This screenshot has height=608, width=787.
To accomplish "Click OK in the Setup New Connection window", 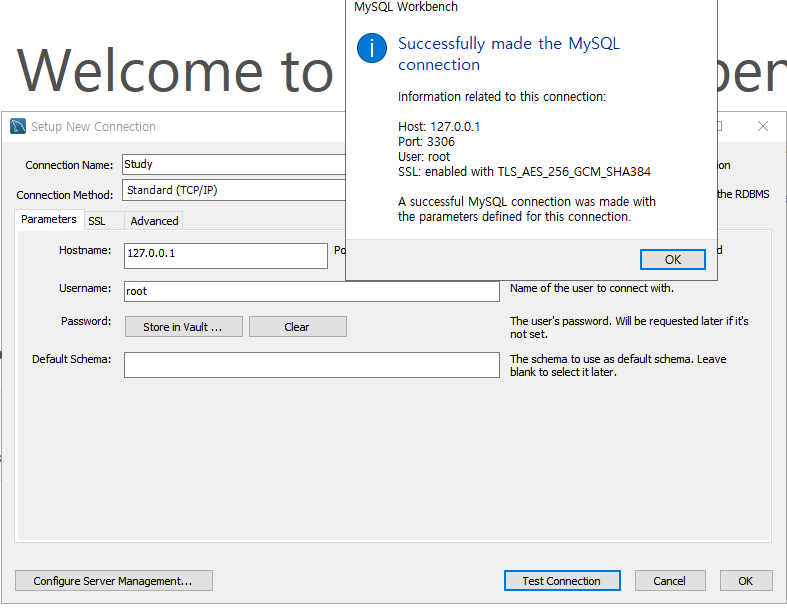I will (745, 581).
